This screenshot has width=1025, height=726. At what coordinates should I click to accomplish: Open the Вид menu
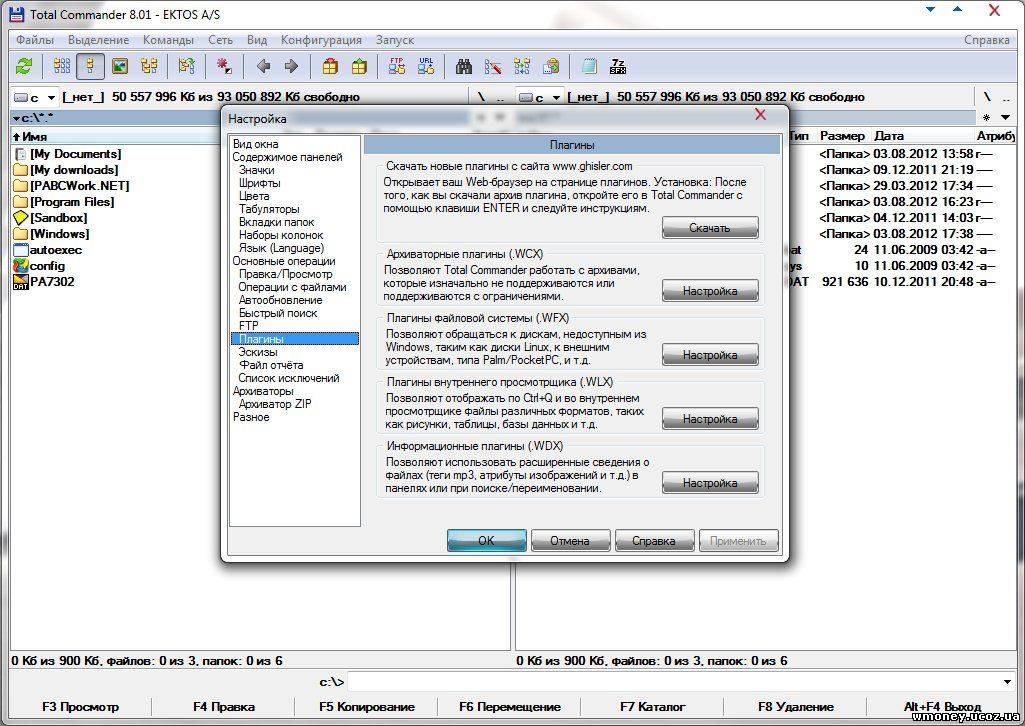pyautogui.click(x=257, y=40)
